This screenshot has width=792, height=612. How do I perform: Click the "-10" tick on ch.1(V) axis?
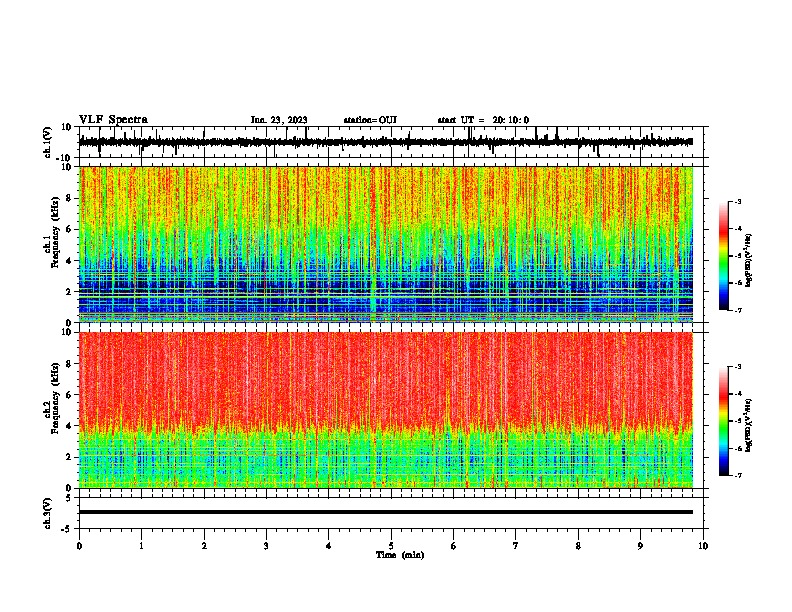point(65,158)
